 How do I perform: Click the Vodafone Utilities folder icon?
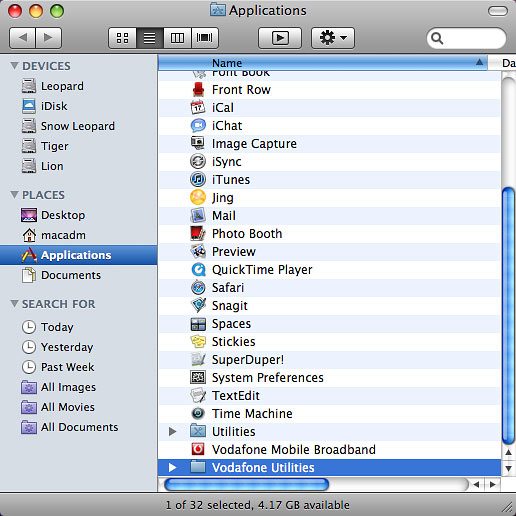point(198,468)
